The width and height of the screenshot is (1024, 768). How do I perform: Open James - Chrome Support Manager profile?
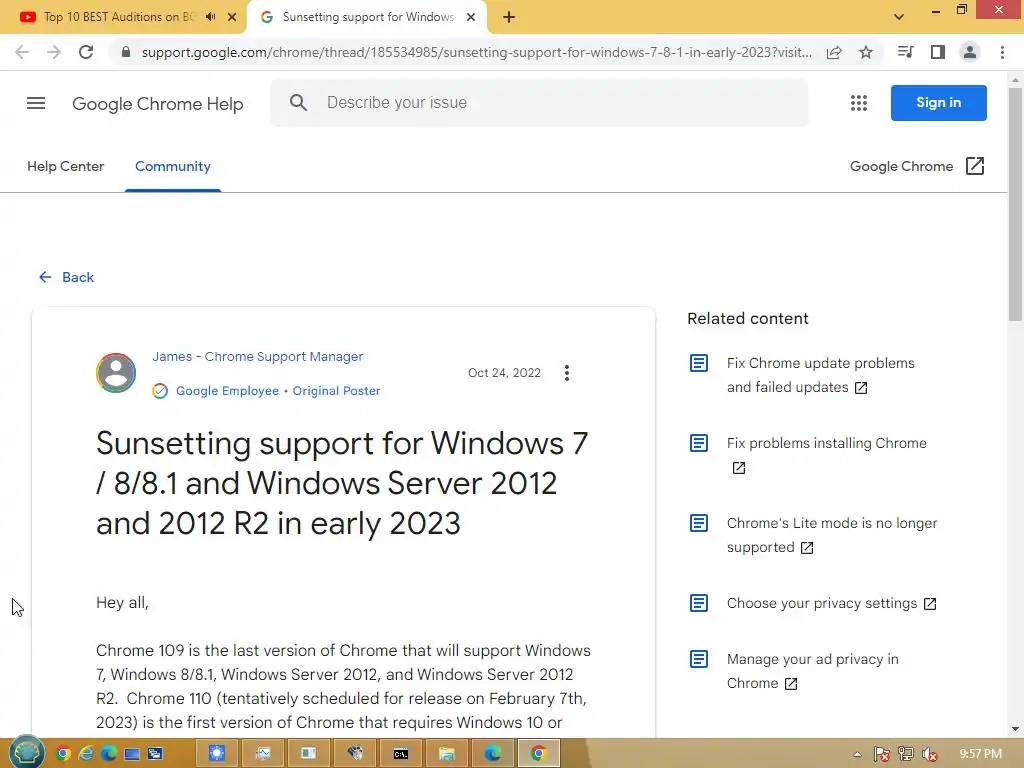257,357
